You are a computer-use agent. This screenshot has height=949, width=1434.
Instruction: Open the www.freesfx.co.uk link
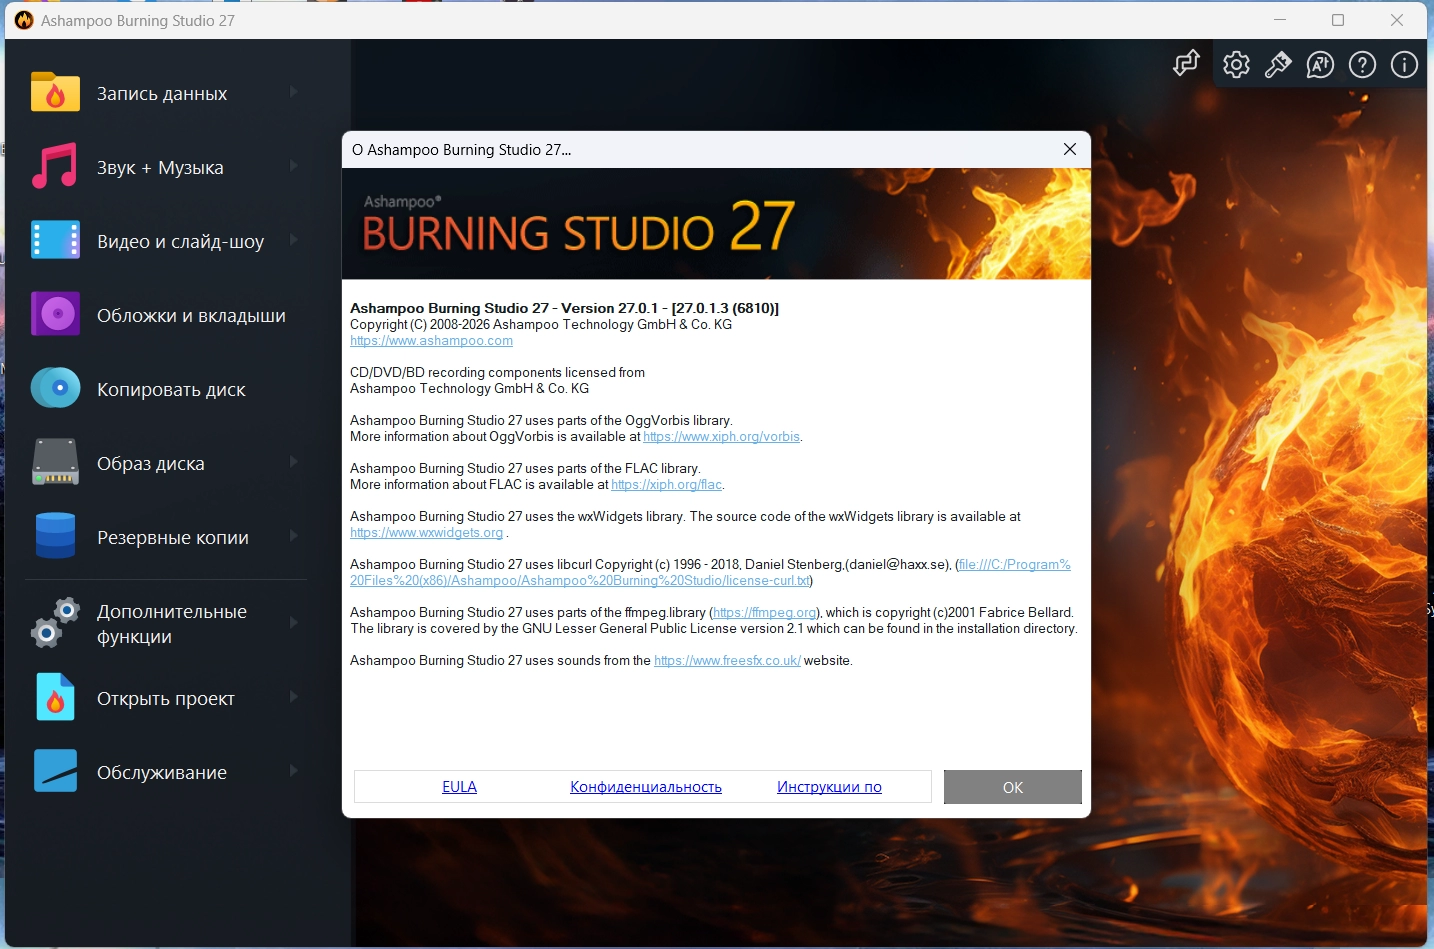pyautogui.click(x=727, y=661)
